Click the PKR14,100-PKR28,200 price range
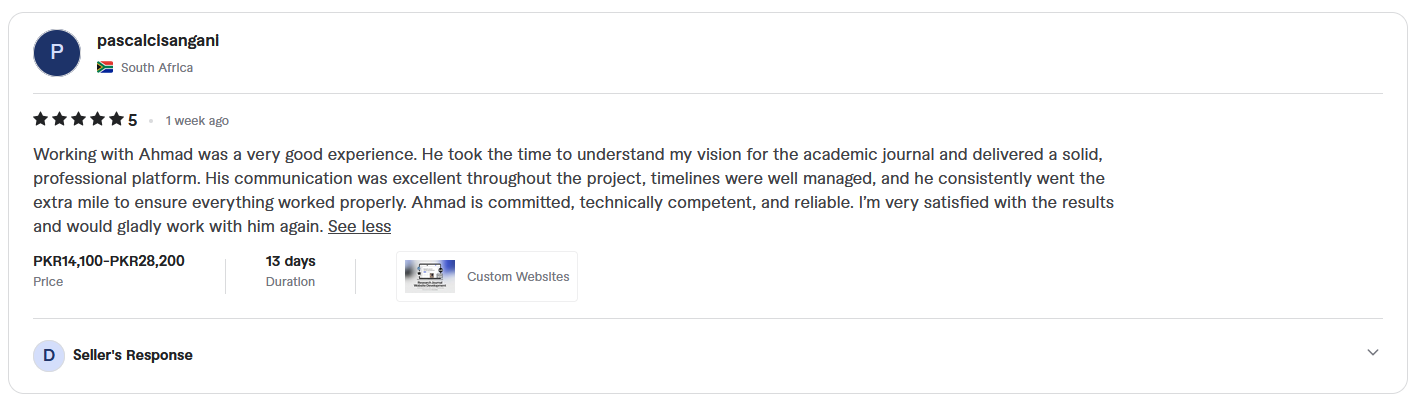1422x406 pixels. click(109, 262)
